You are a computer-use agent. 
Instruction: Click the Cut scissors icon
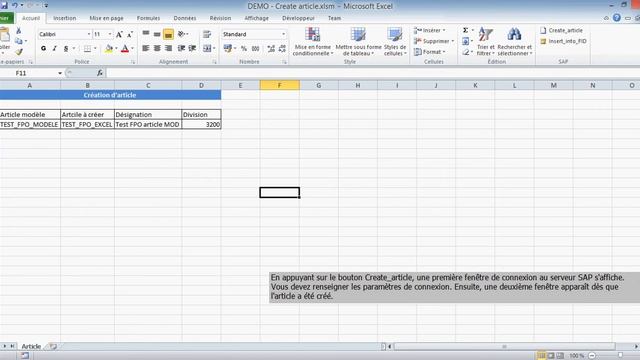tap(18, 31)
